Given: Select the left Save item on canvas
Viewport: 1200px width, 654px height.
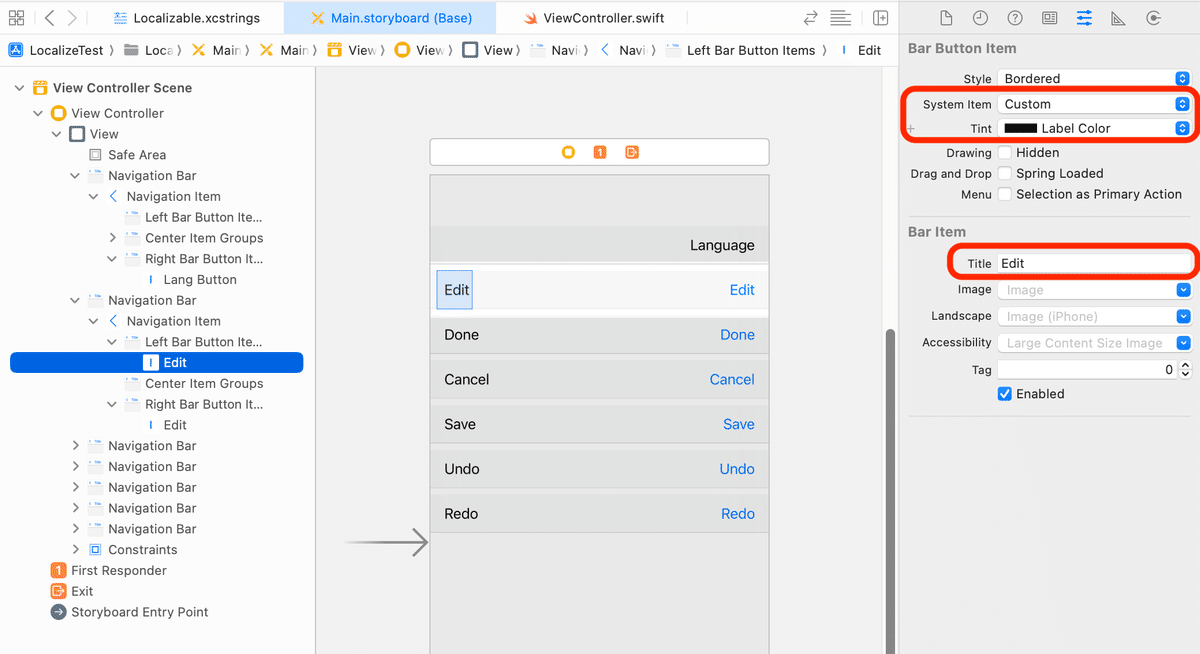Looking at the screenshot, I should click(460, 424).
